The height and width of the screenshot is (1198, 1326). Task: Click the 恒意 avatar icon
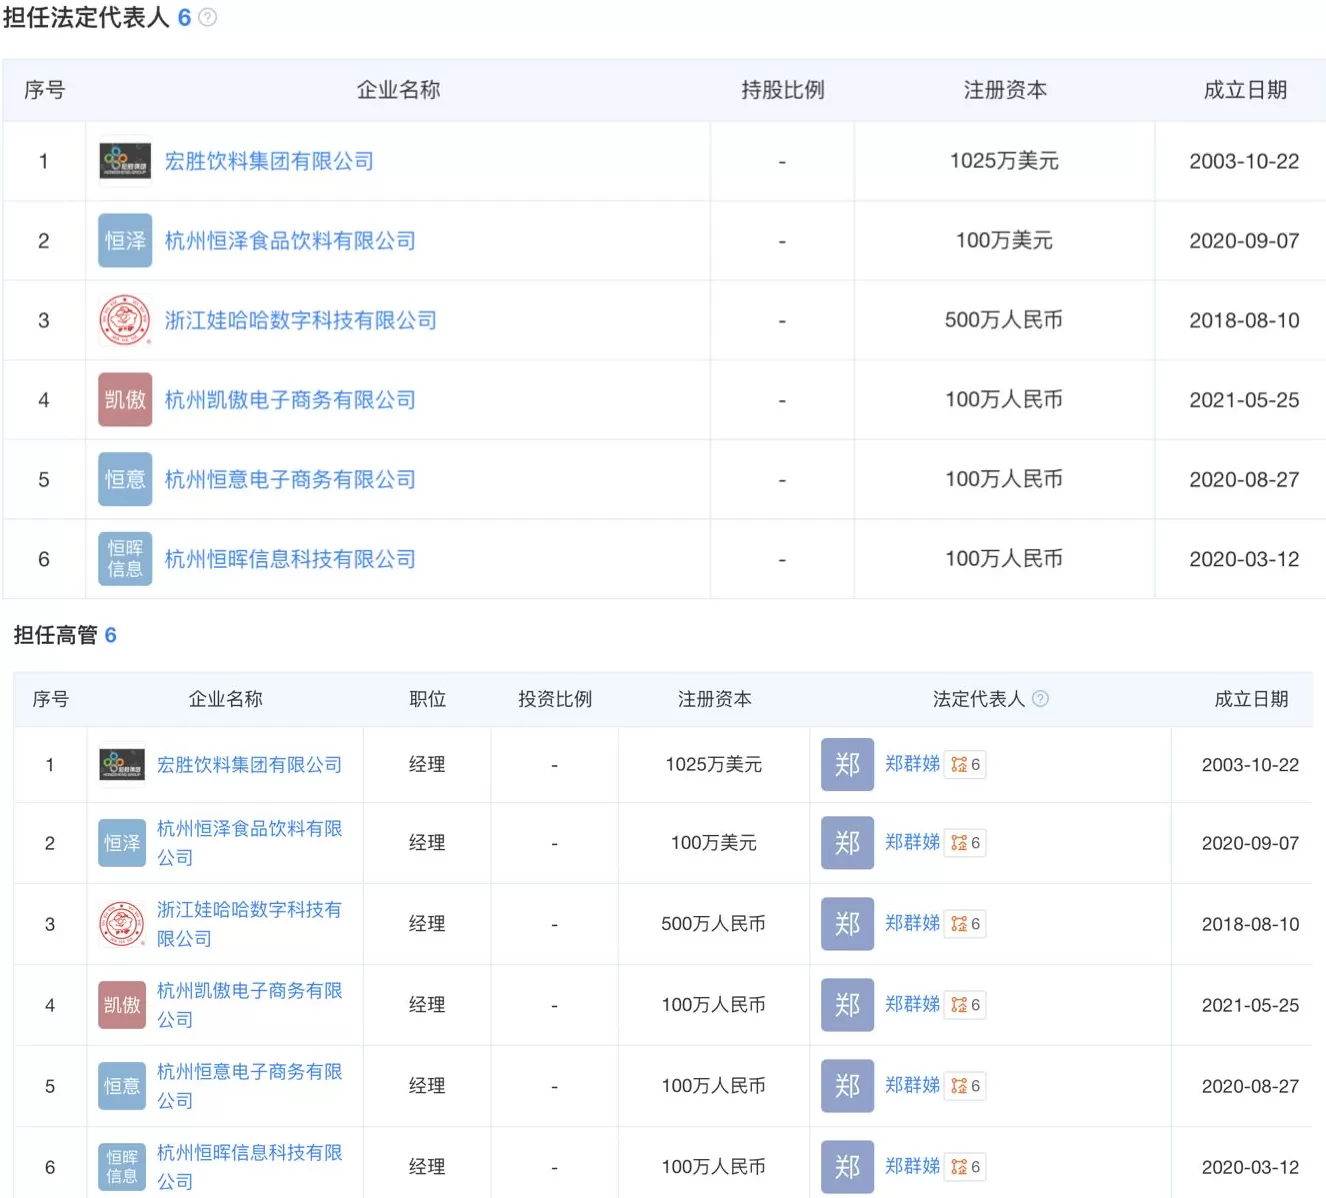coord(124,479)
